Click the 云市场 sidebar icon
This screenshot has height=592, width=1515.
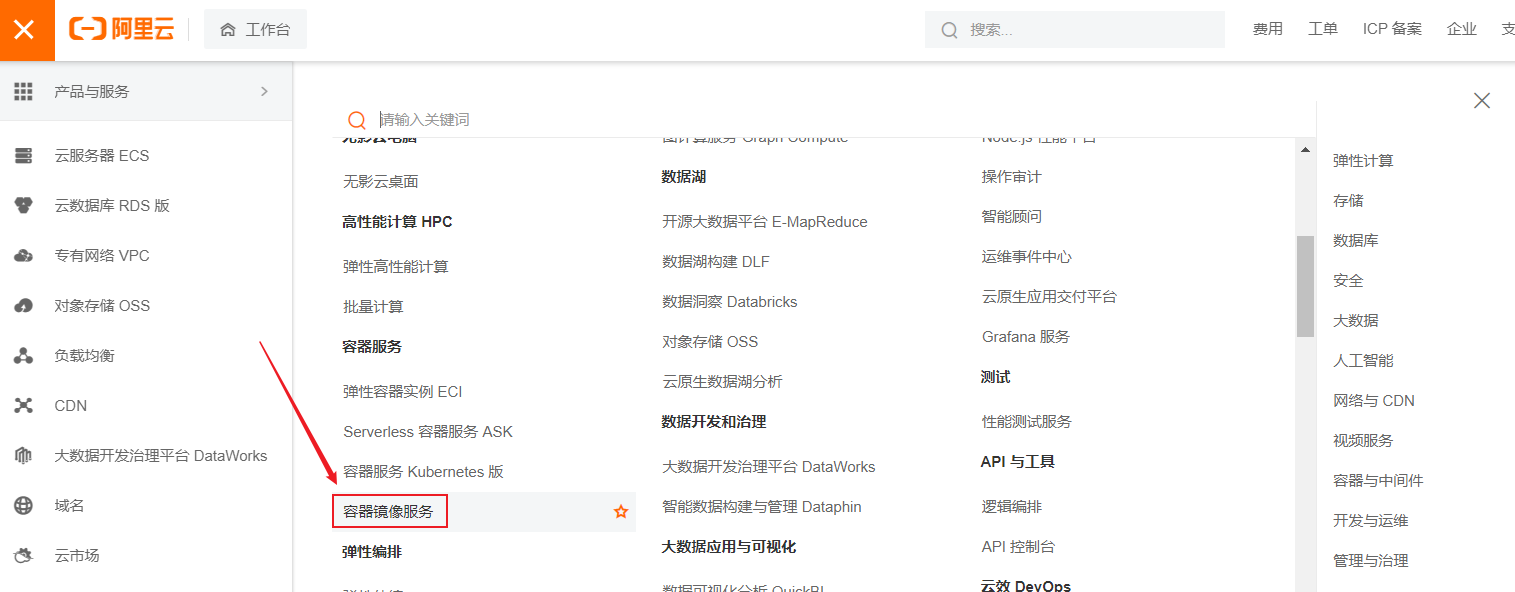(x=23, y=556)
